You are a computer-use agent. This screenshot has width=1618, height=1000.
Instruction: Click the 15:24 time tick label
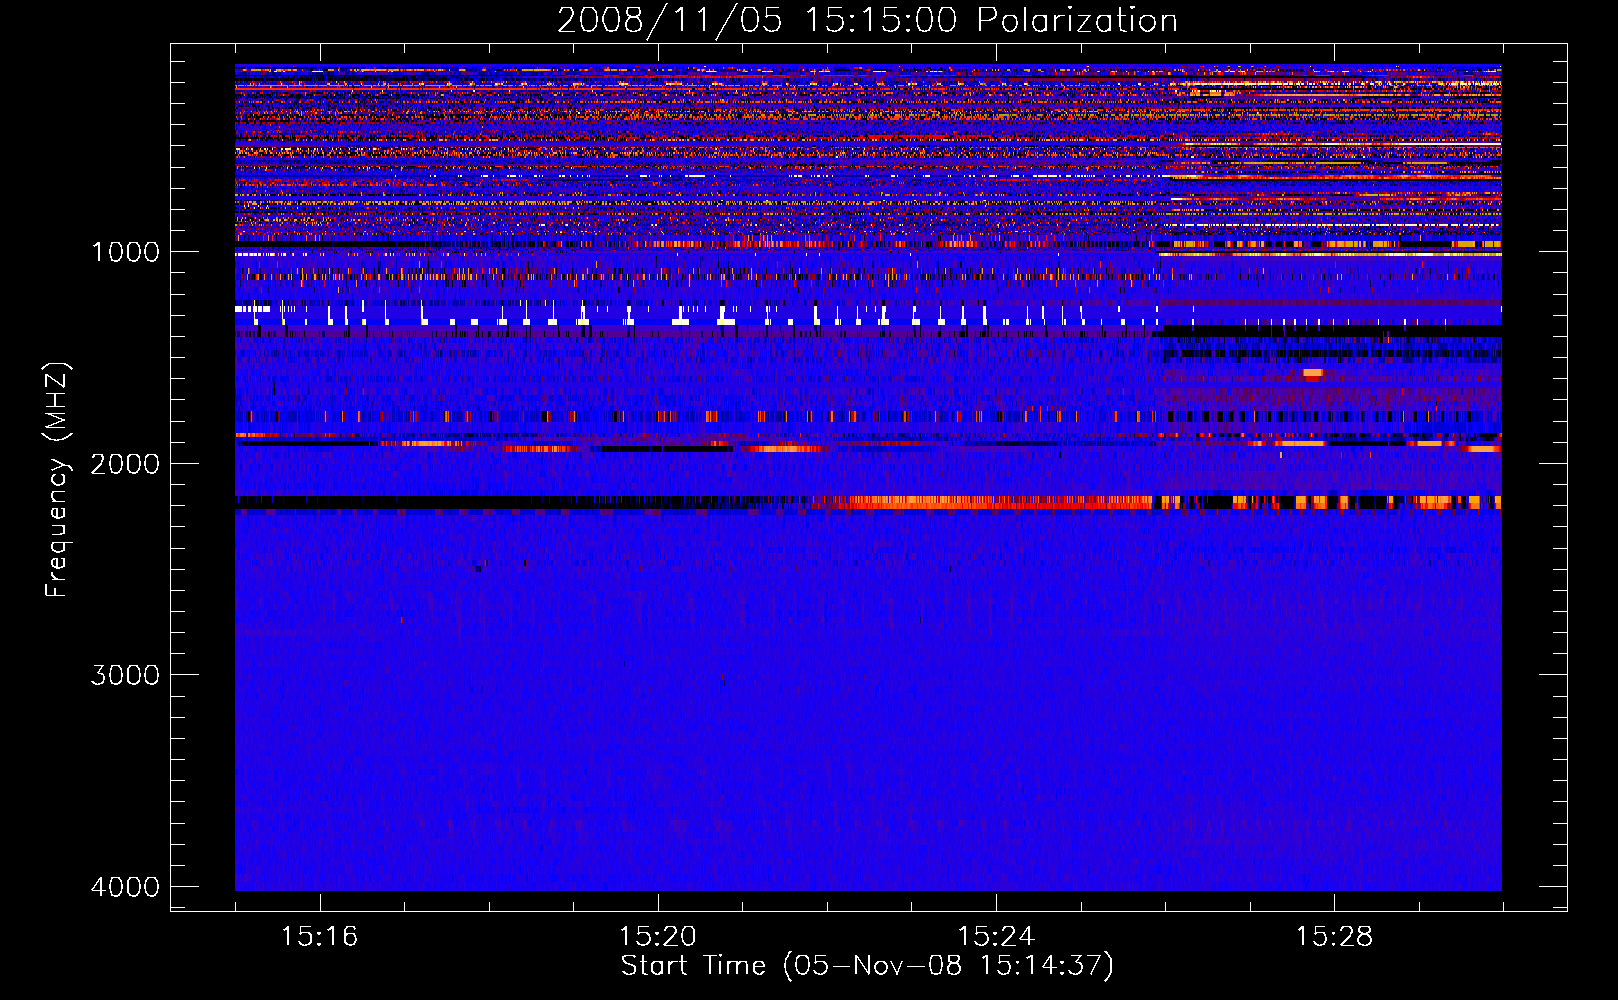coord(996,936)
